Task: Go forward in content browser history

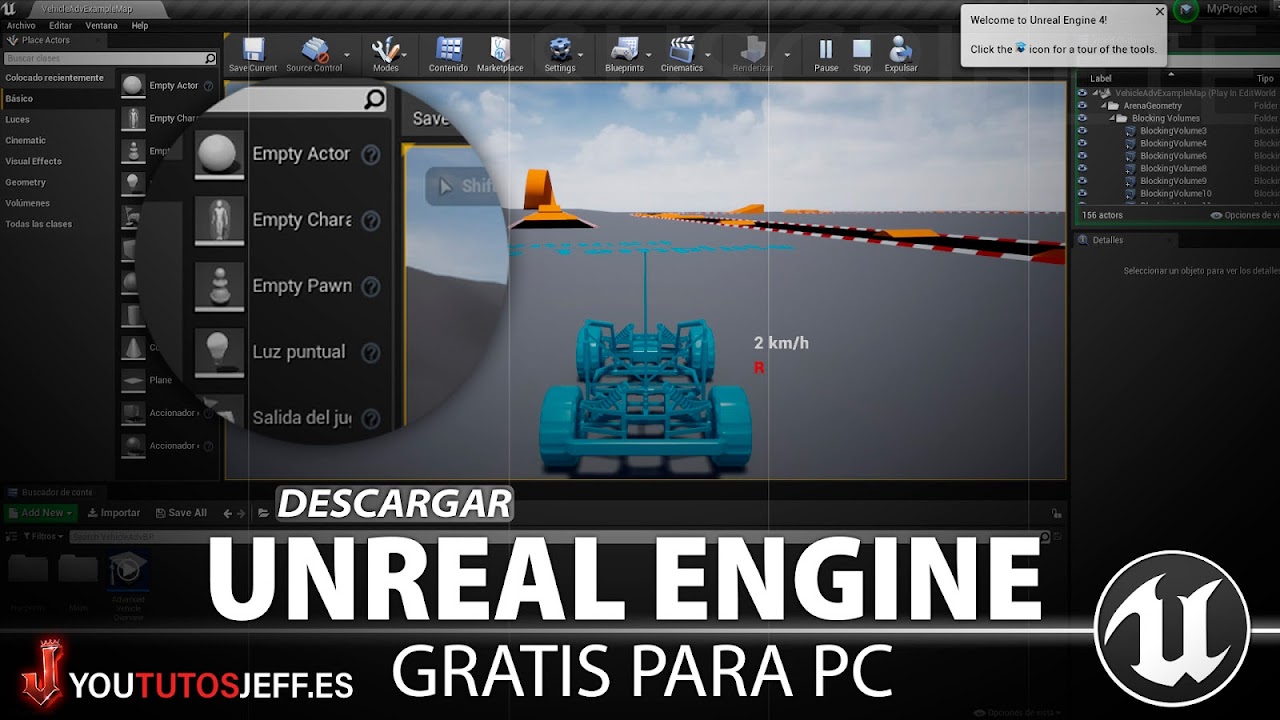Action: point(243,513)
